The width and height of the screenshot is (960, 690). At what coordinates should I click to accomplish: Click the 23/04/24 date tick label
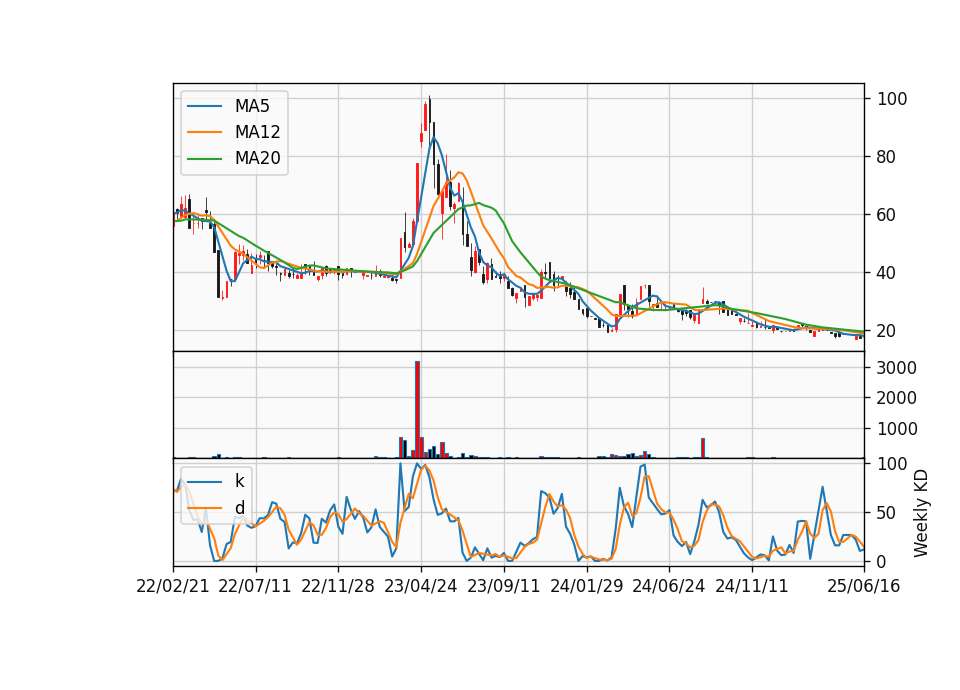[421, 586]
